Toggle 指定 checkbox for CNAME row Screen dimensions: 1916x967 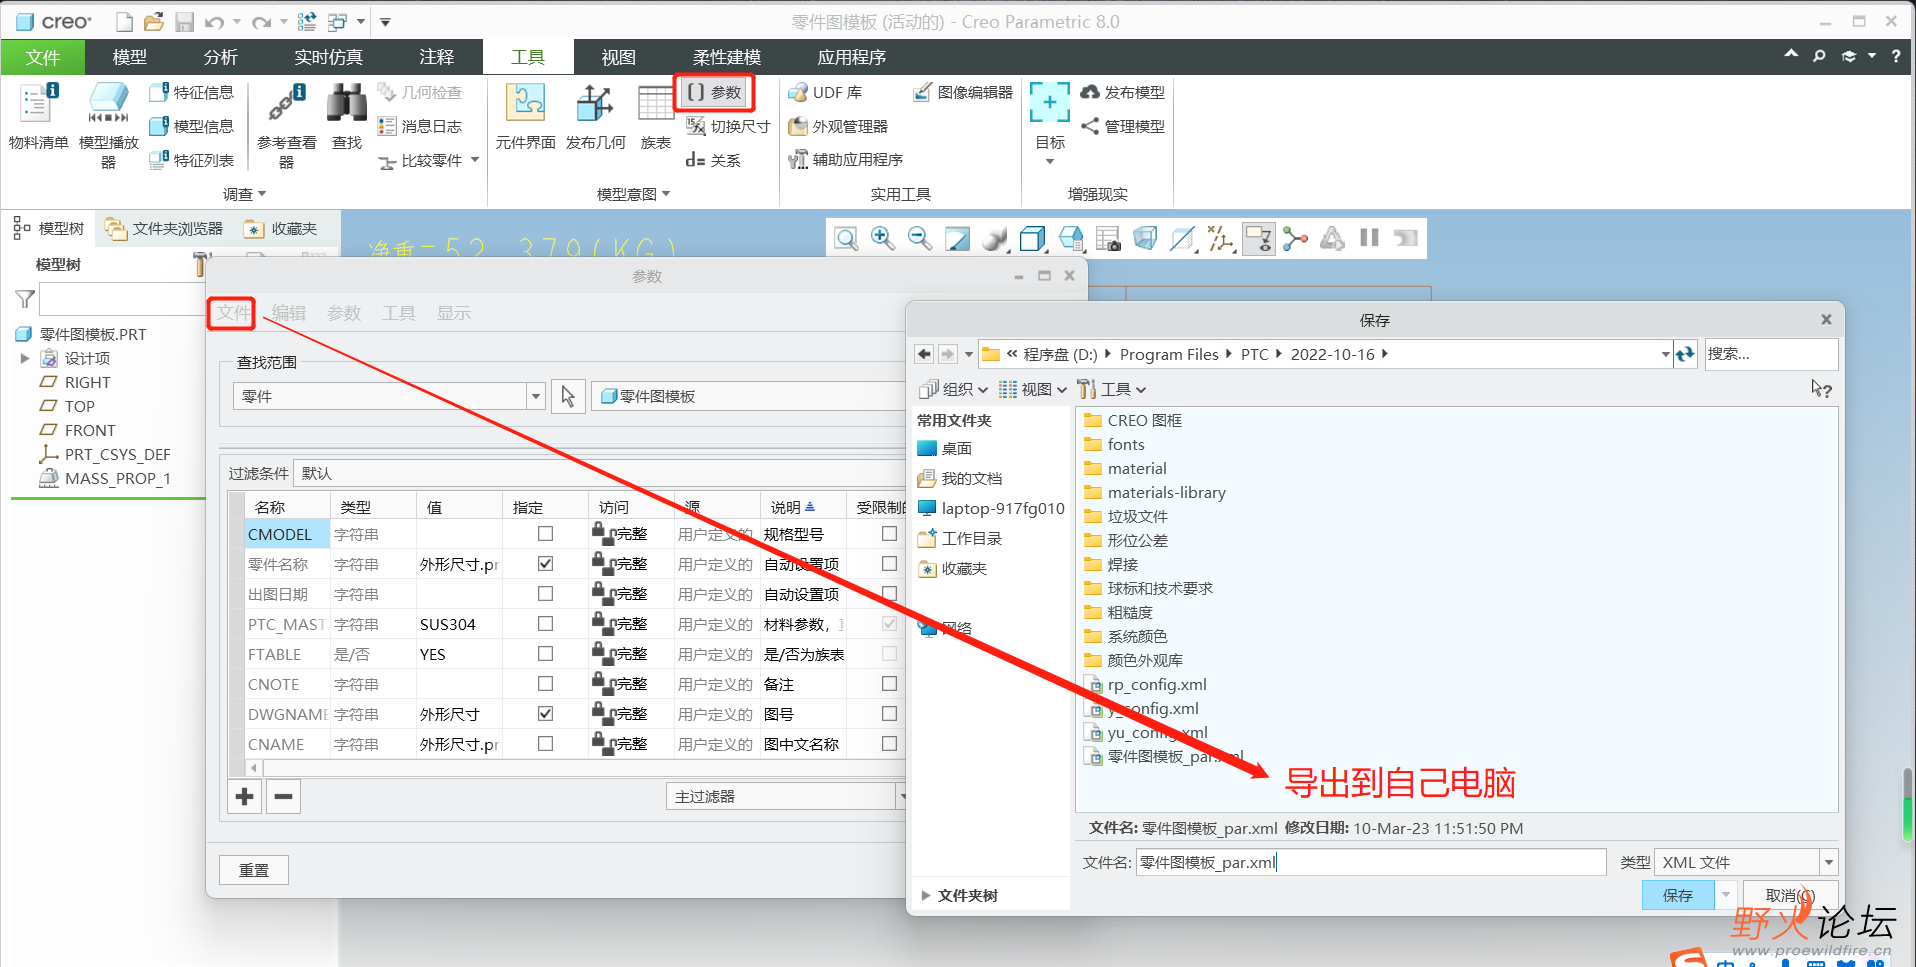click(x=545, y=744)
